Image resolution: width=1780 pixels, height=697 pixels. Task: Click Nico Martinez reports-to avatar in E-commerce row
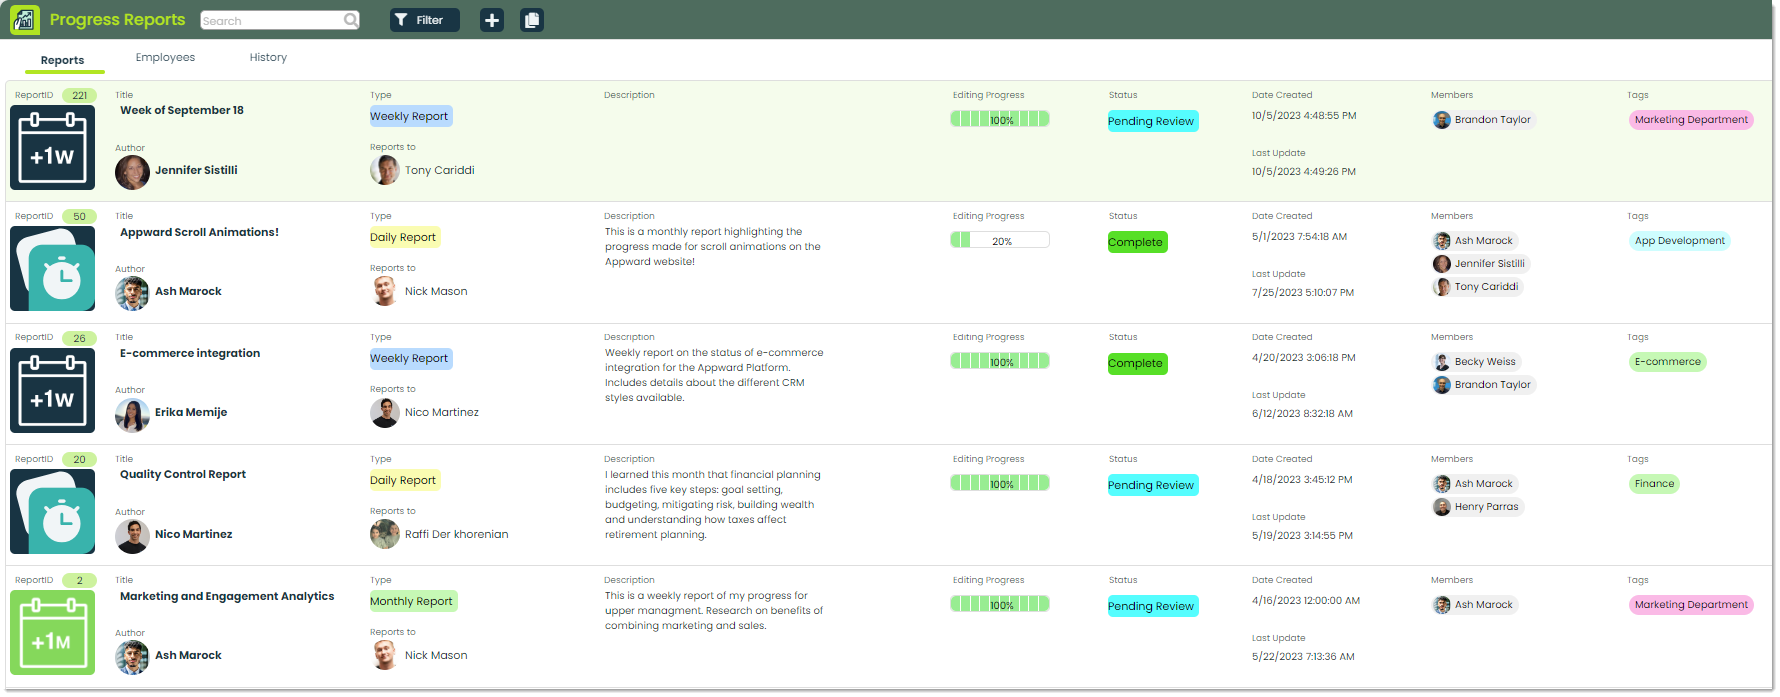tap(385, 412)
